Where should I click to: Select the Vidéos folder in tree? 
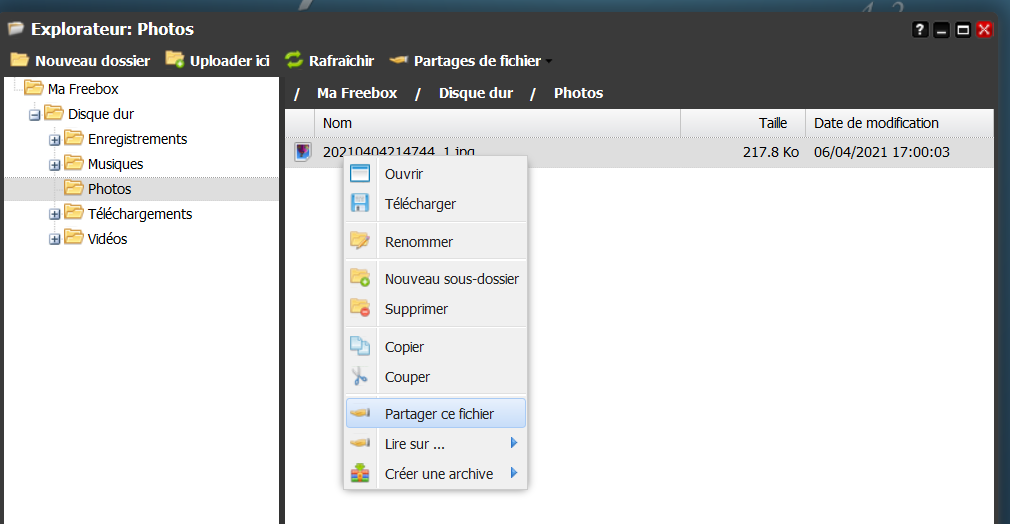click(107, 239)
